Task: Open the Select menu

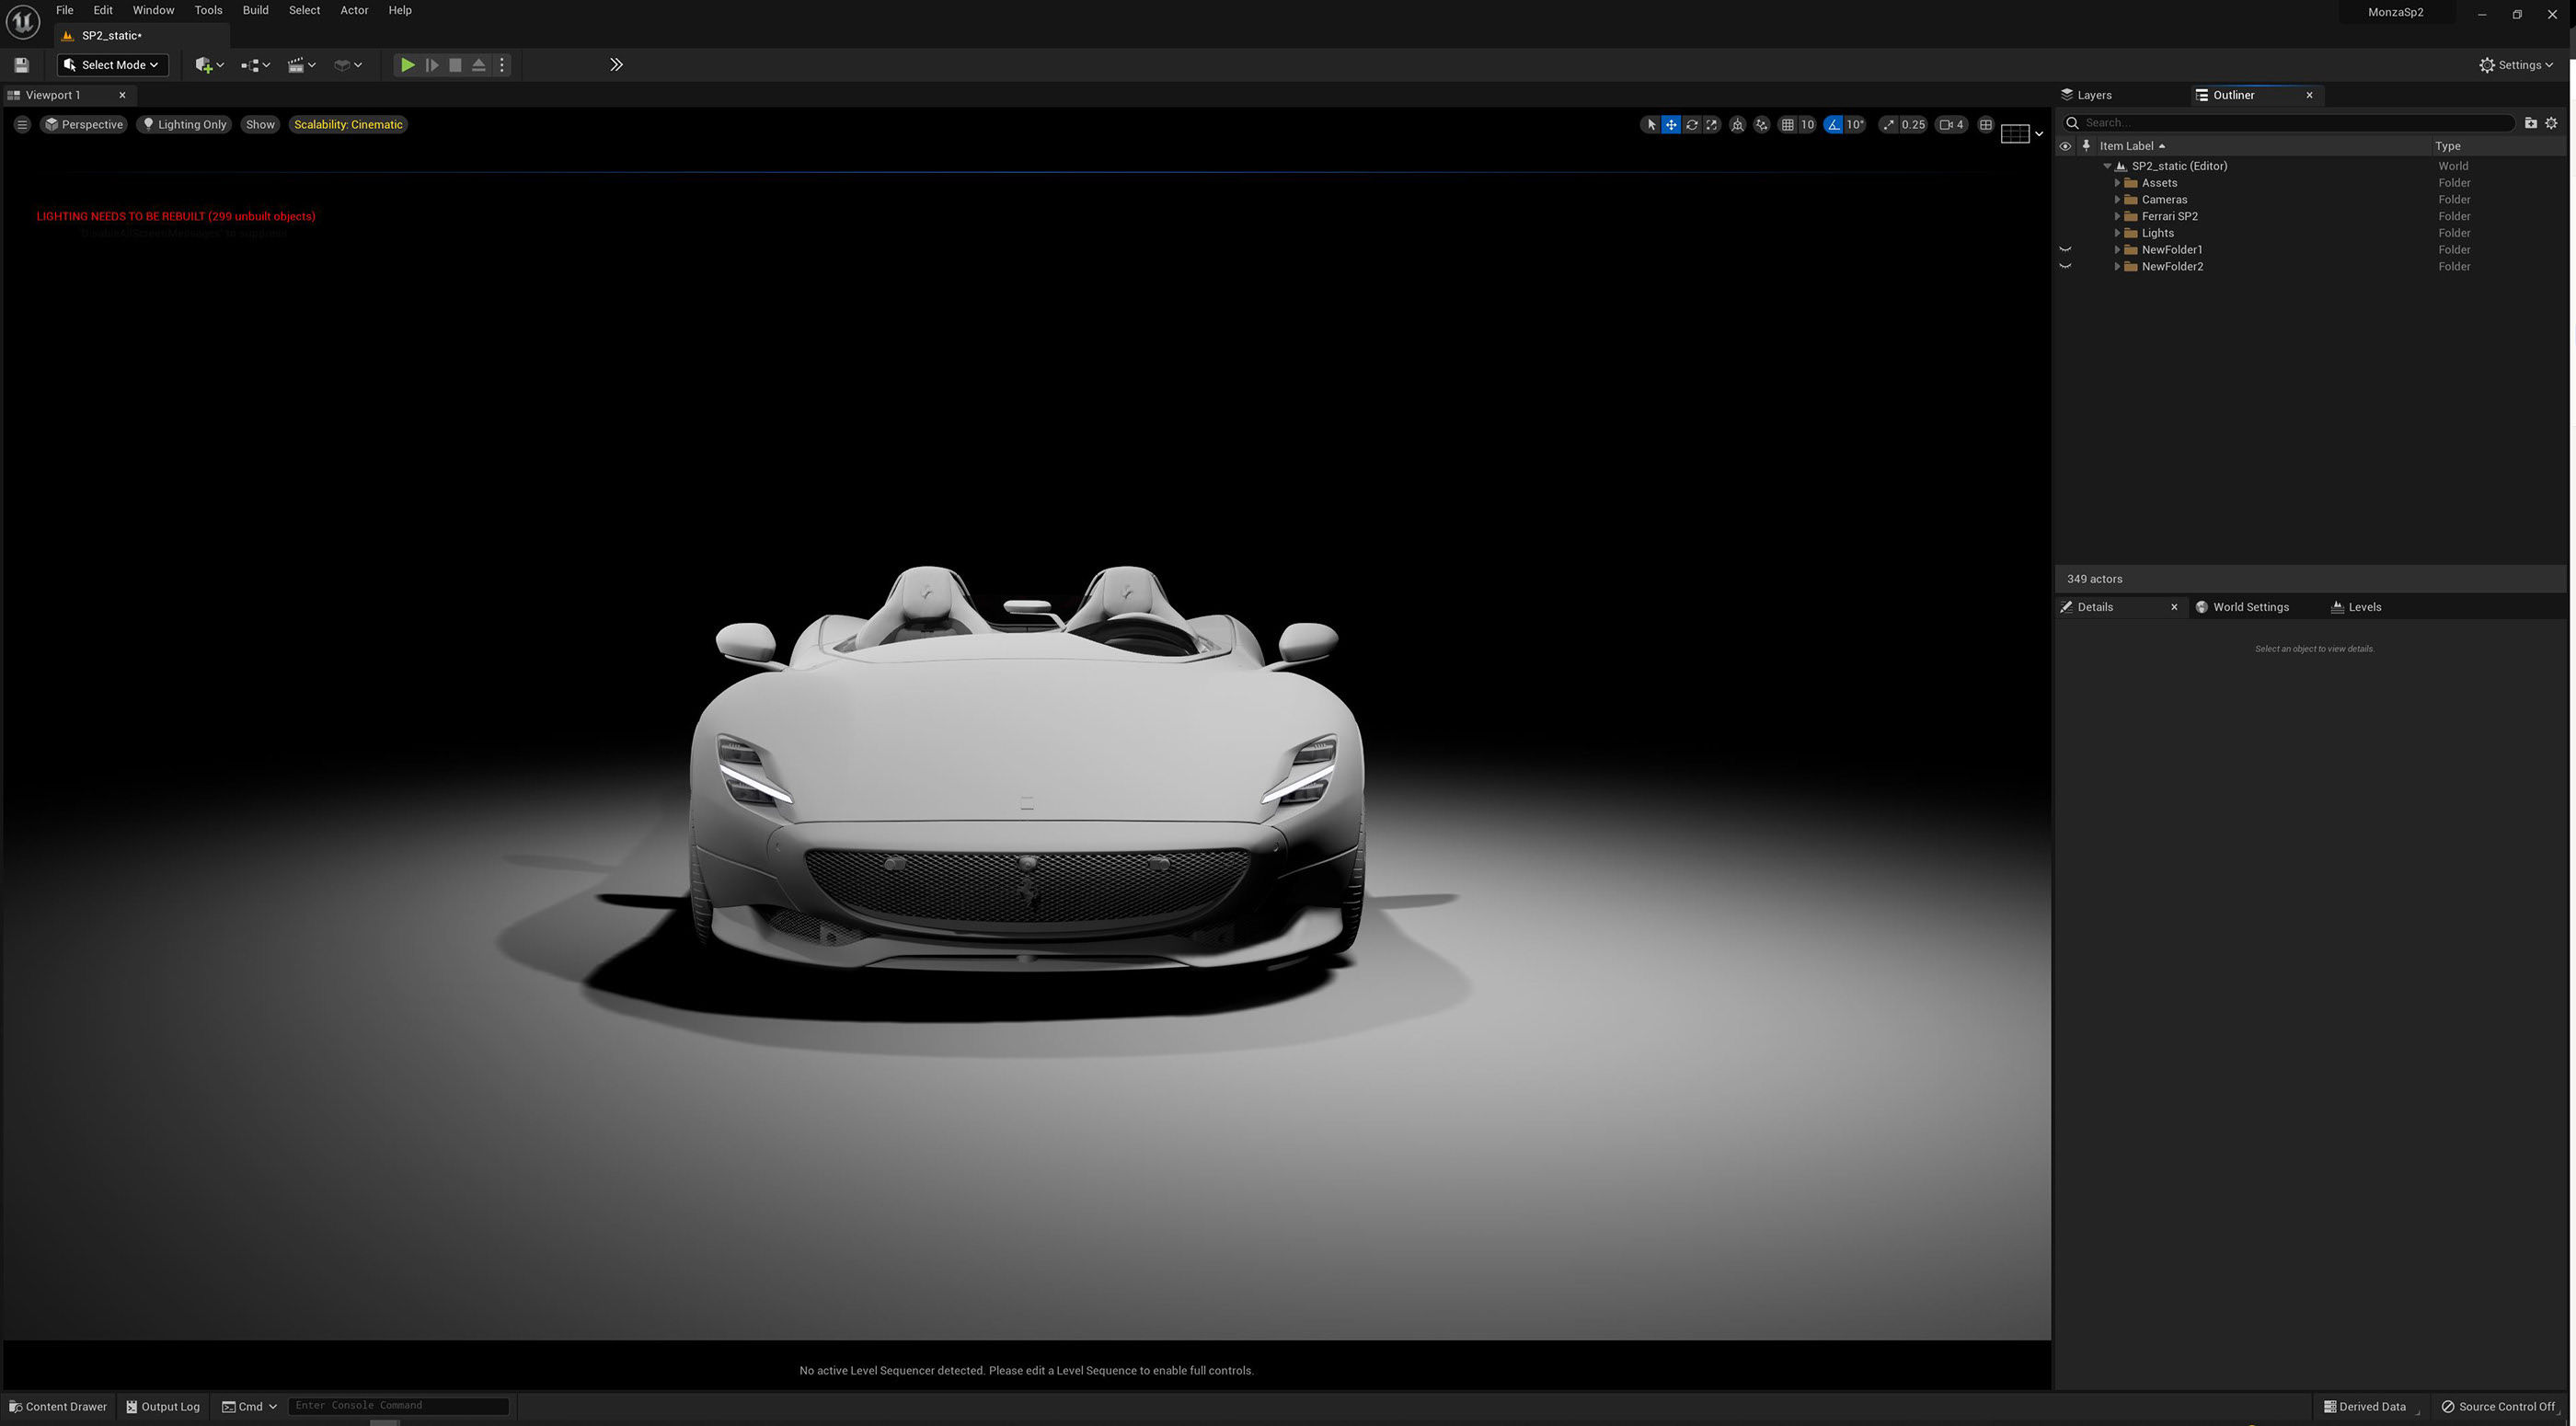Action: [304, 10]
